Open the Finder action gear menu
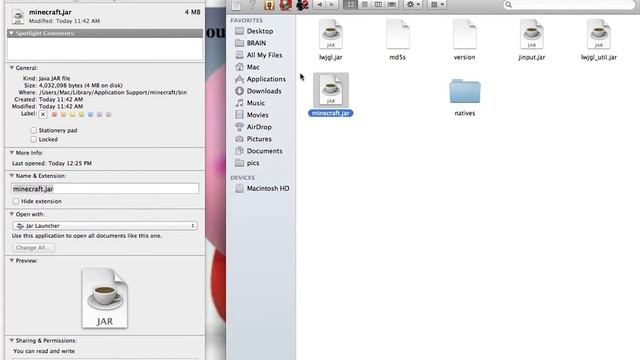Image resolution: width=640 pixels, height=360 pixels. (413, 4)
